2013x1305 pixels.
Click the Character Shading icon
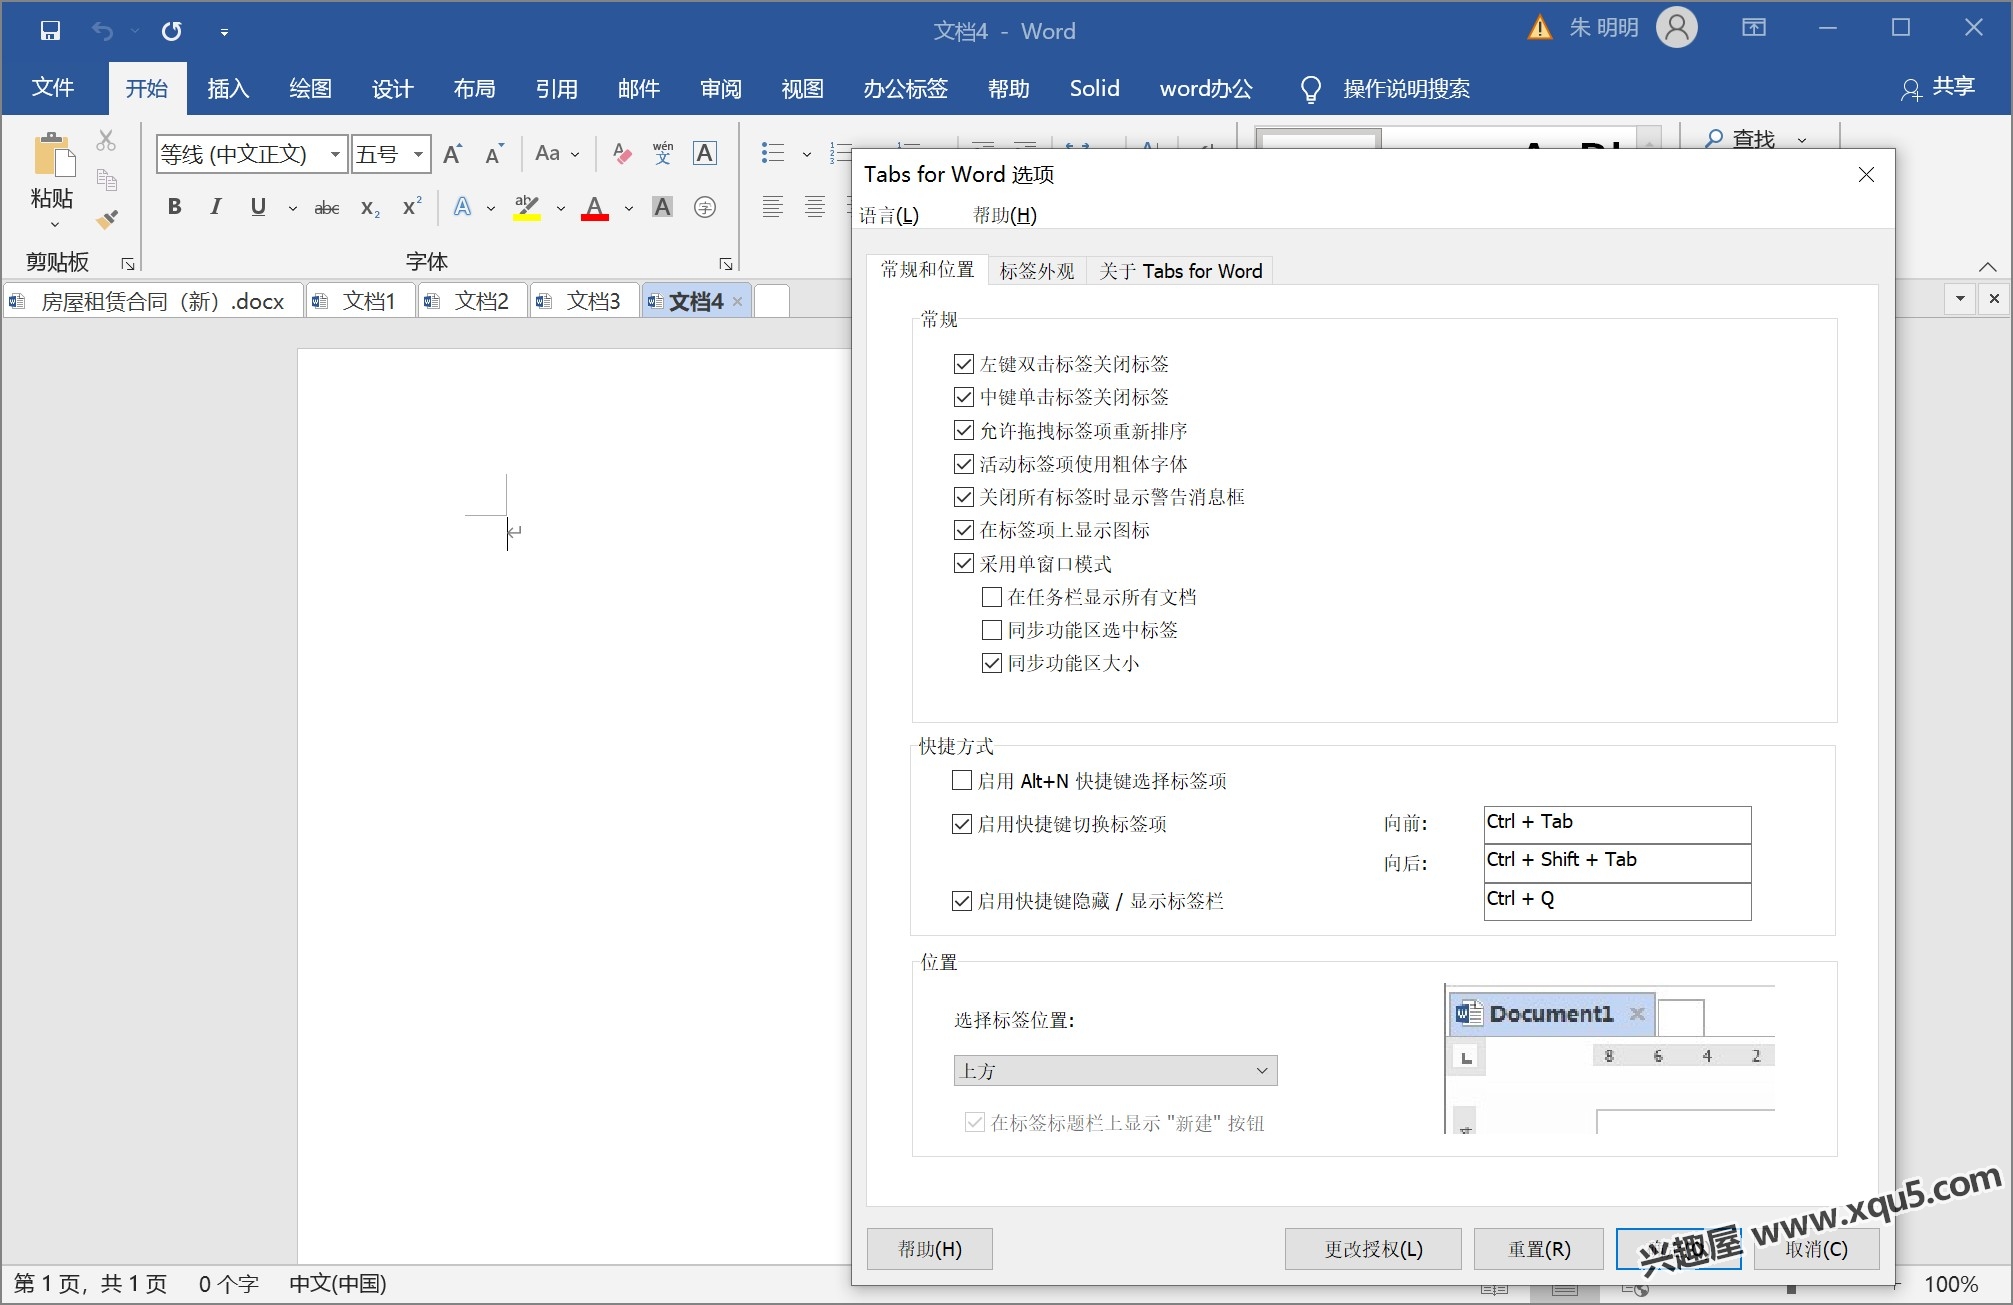click(662, 207)
